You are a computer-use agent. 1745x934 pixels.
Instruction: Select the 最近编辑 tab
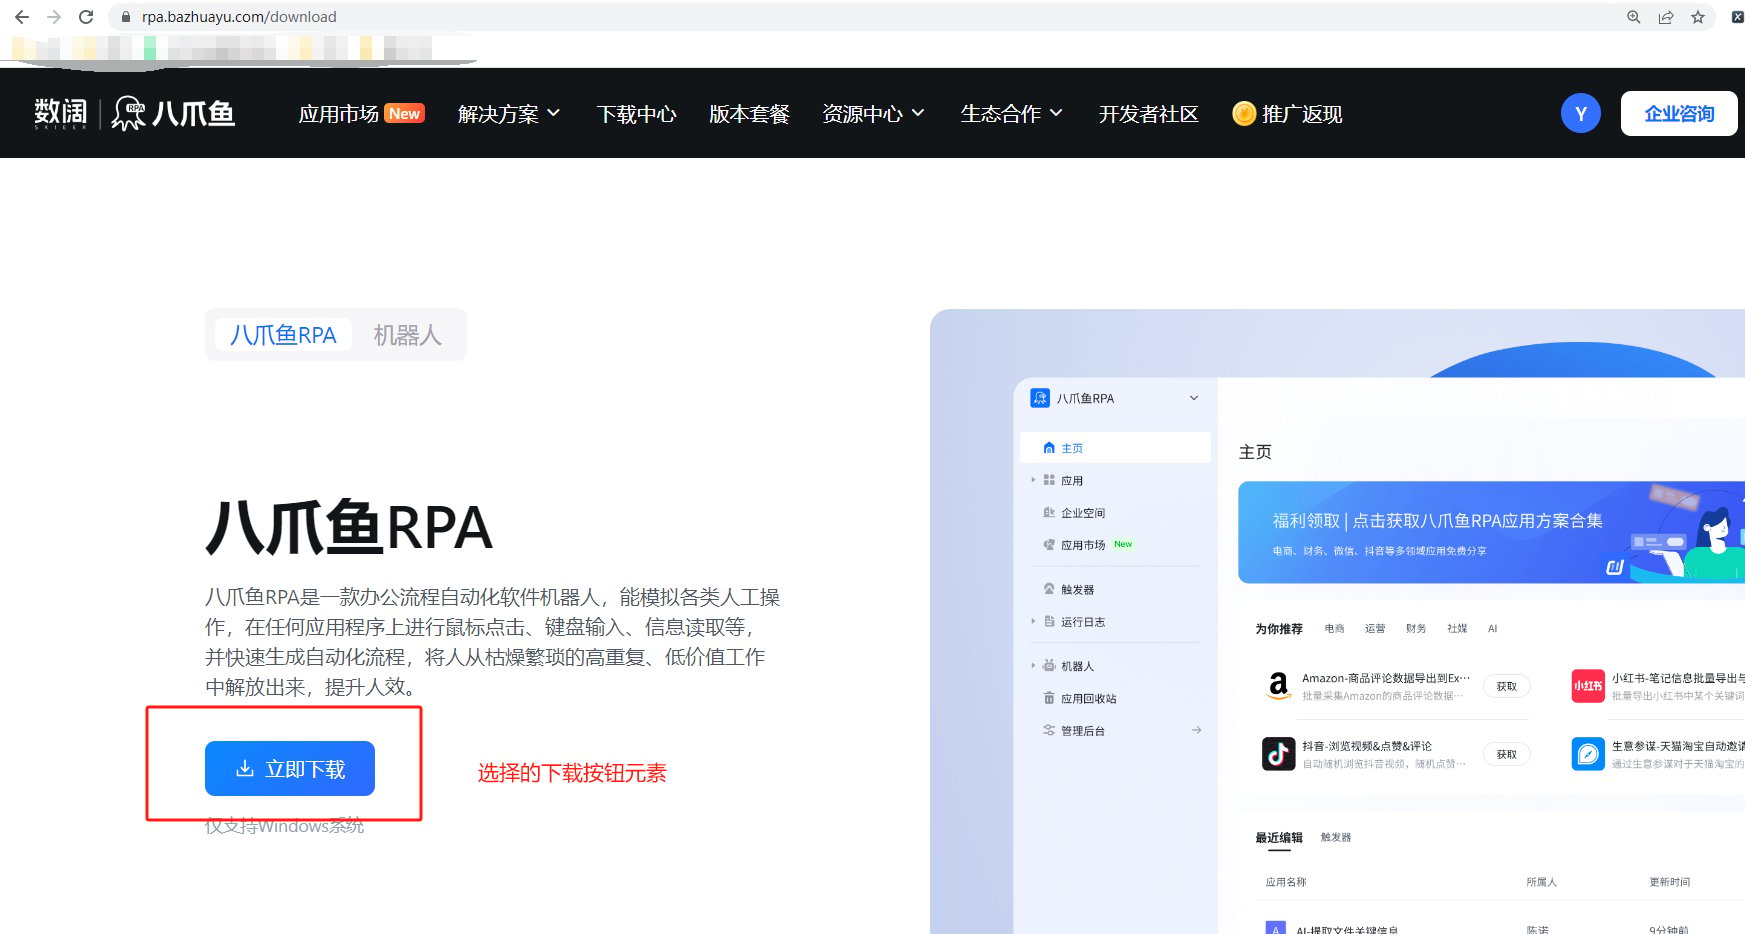click(1279, 838)
